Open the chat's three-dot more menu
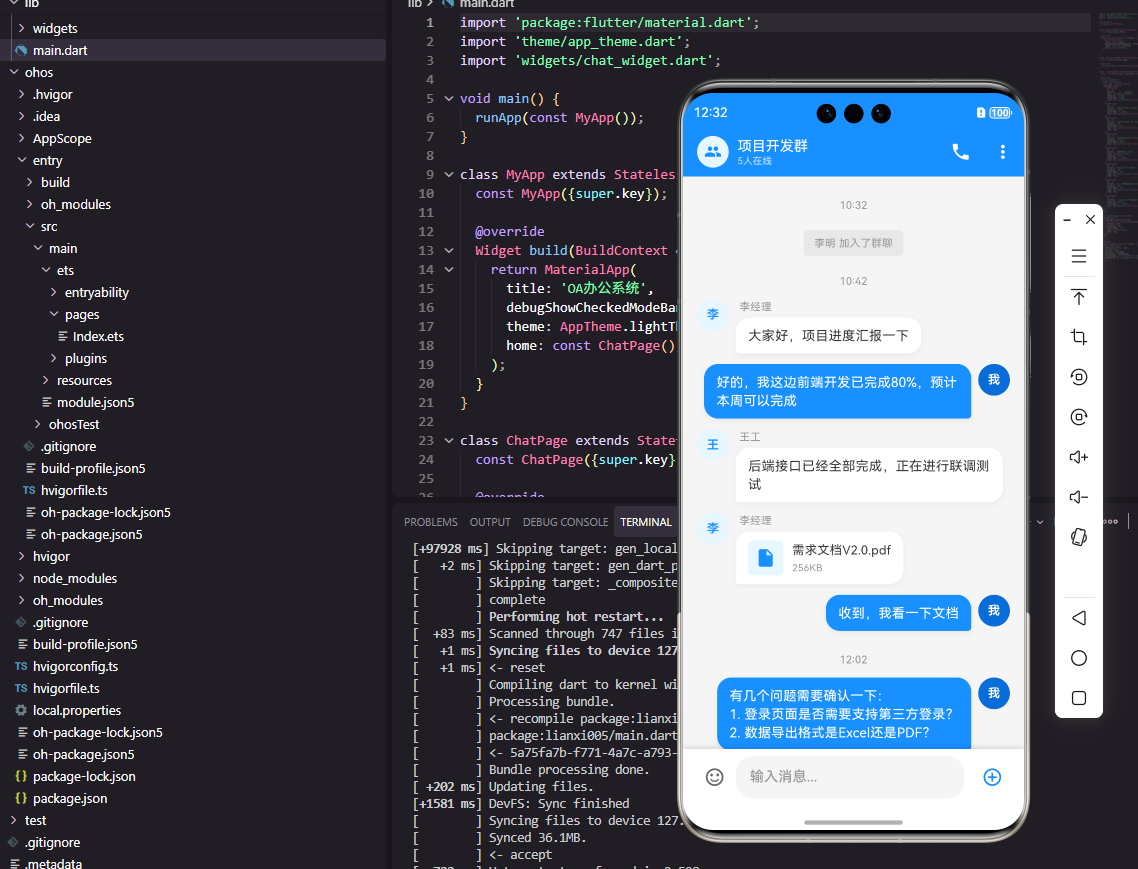The image size is (1138, 869). point(1002,152)
